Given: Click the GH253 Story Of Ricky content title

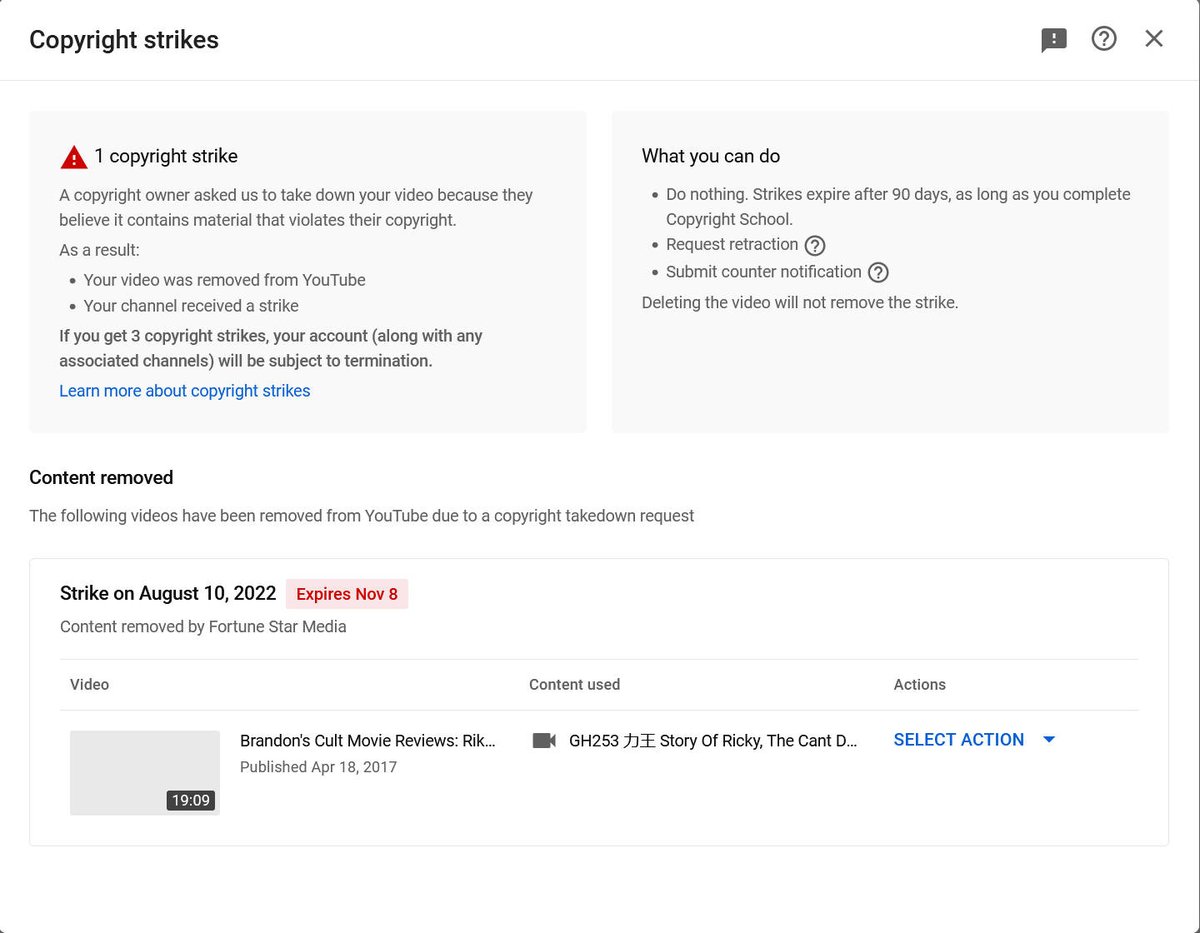Looking at the screenshot, I should (713, 741).
